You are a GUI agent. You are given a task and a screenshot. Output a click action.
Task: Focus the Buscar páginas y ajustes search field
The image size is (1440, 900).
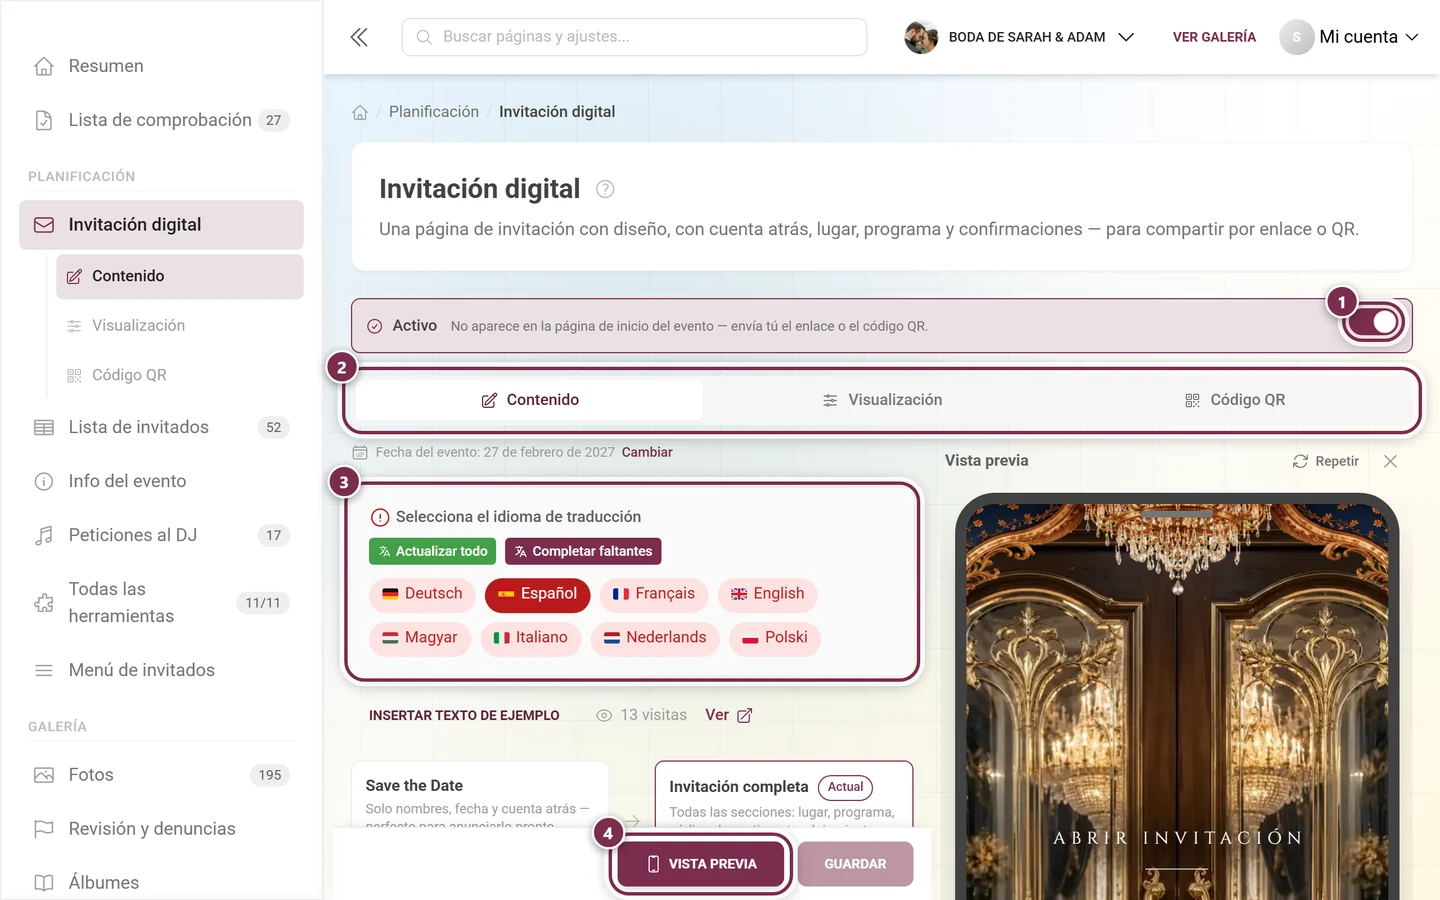tap(634, 37)
